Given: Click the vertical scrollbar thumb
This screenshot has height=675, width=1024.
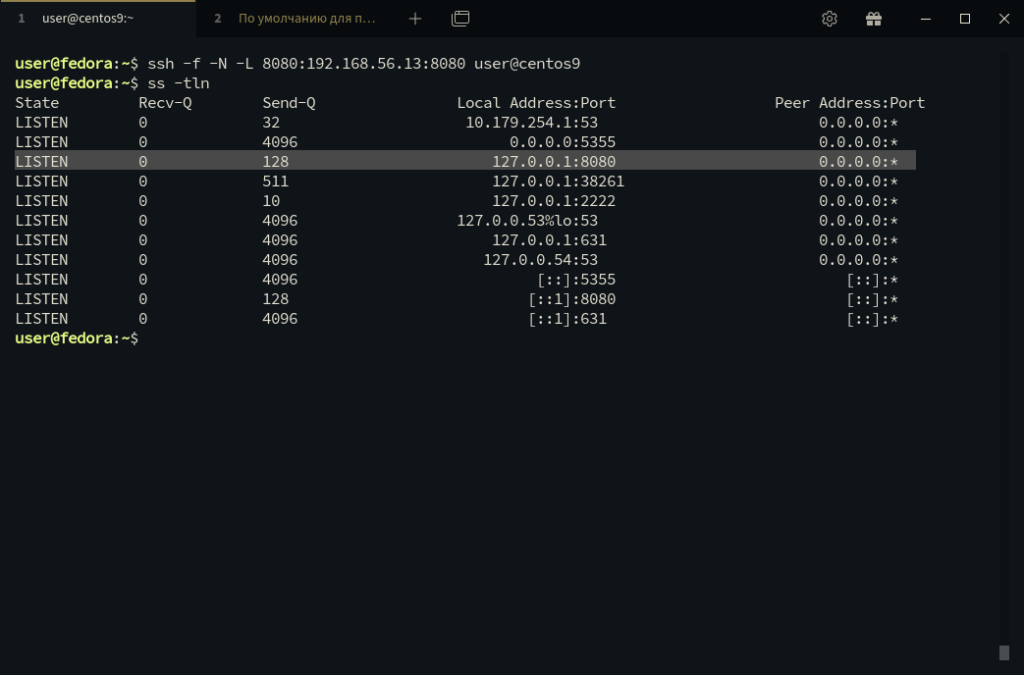Looking at the screenshot, I should click(1004, 653).
